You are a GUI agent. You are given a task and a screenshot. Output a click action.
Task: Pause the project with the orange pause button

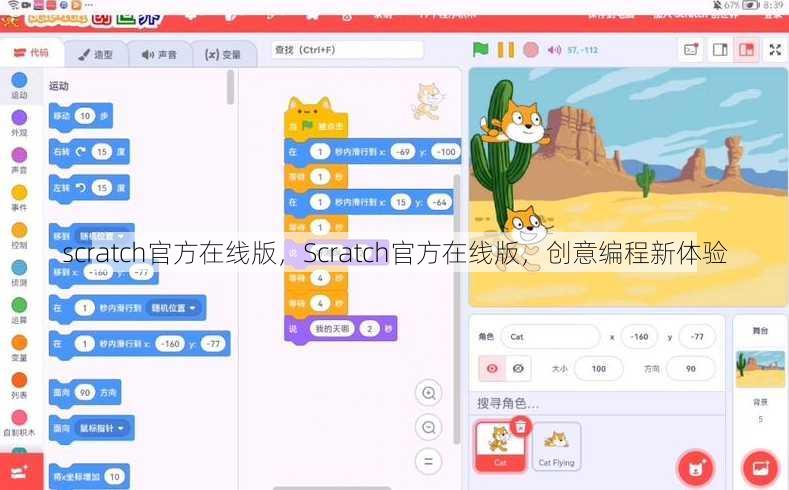506,50
